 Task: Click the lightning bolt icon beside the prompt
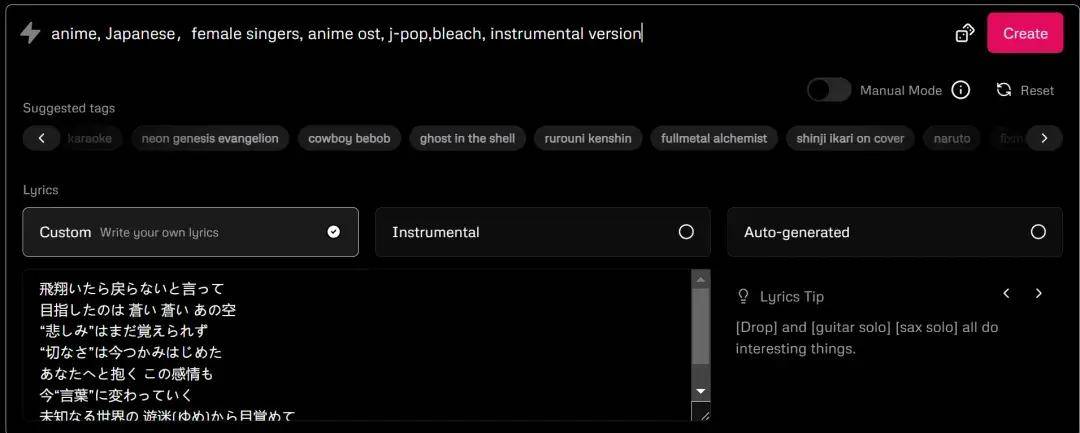(x=30, y=33)
